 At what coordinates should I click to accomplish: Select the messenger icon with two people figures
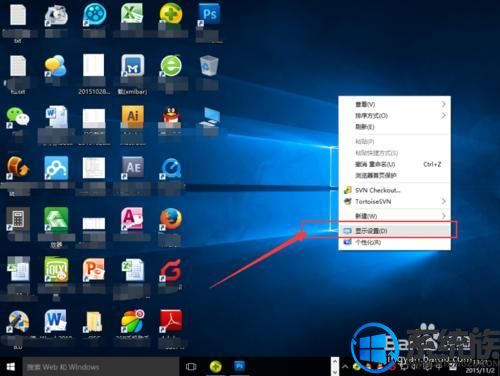[55, 66]
